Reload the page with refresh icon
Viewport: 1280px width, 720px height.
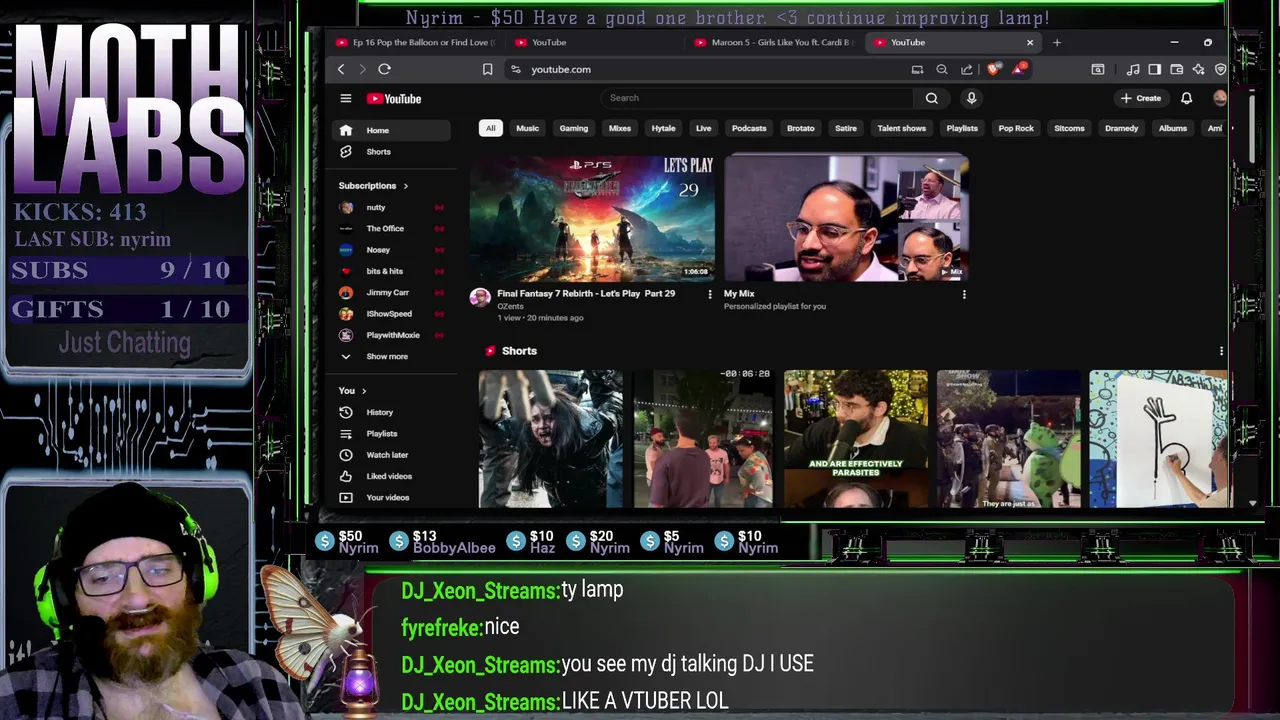pos(384,69)
